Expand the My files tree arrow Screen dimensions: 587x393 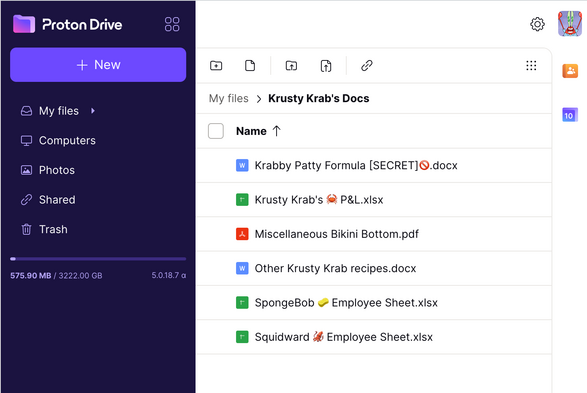coord(93,111)
